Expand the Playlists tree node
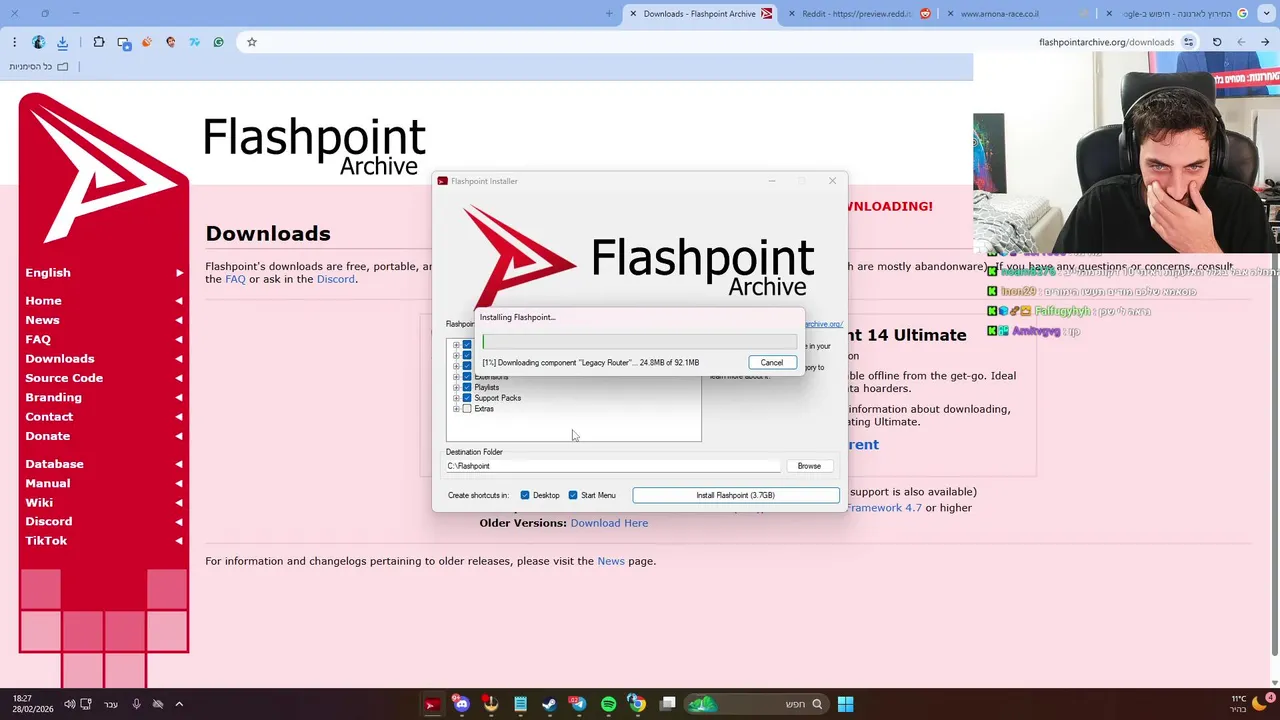The width and height of the screenshot is (1280, 720). click(456, 387)
